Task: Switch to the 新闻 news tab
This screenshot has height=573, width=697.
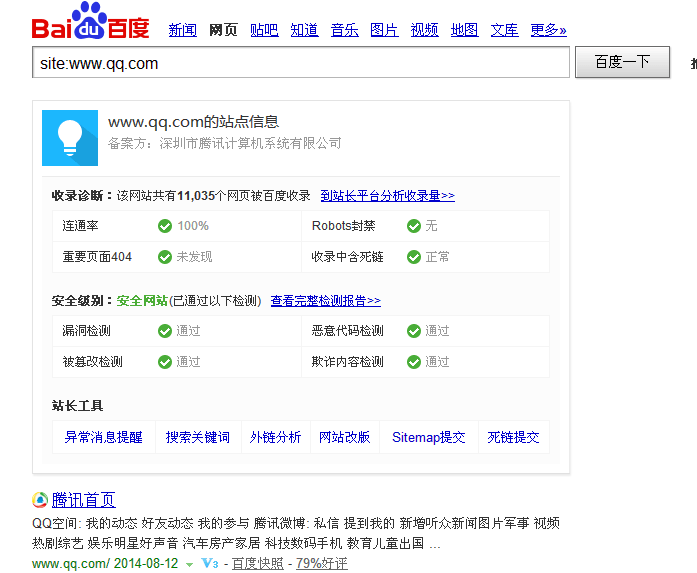Action: click(182, 30)
